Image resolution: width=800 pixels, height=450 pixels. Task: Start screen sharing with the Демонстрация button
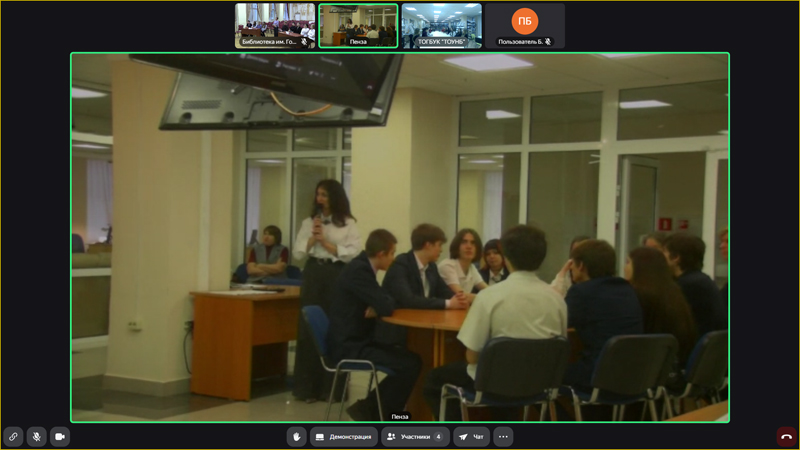coord(344,437)
